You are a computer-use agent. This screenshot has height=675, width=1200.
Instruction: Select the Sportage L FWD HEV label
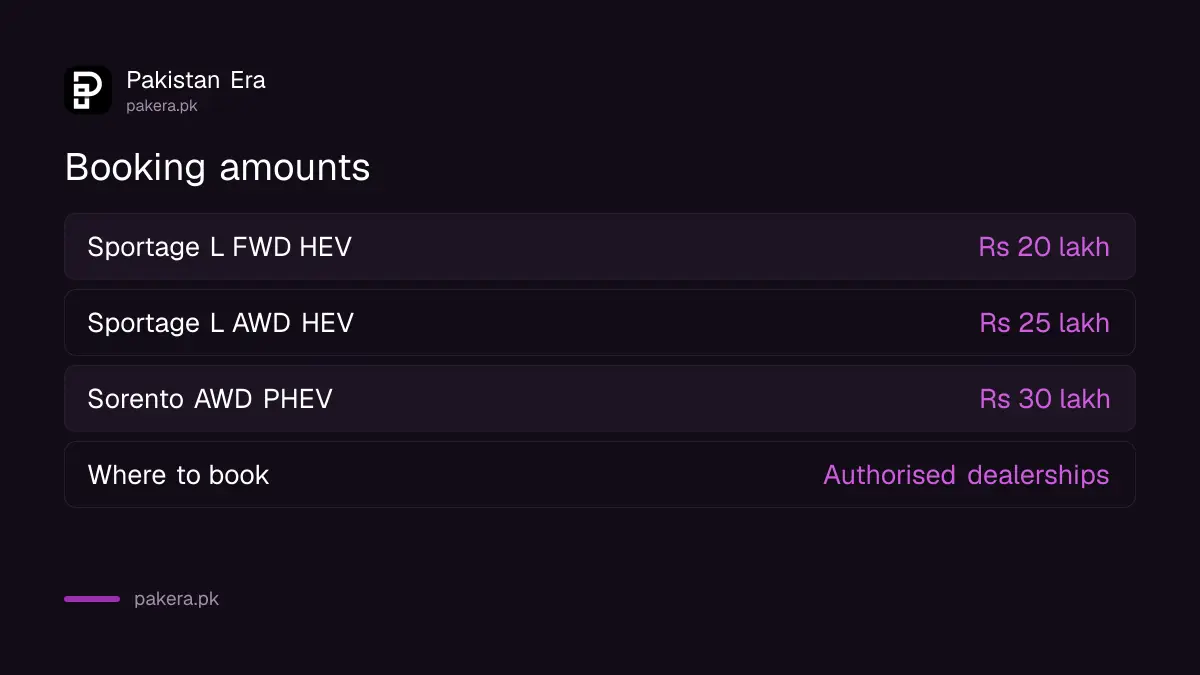pyautogui.click(x=220, y=247)
